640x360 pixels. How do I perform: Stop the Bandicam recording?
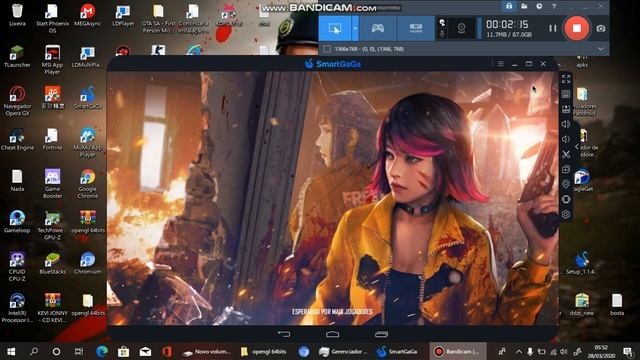(x=576, y=28)
